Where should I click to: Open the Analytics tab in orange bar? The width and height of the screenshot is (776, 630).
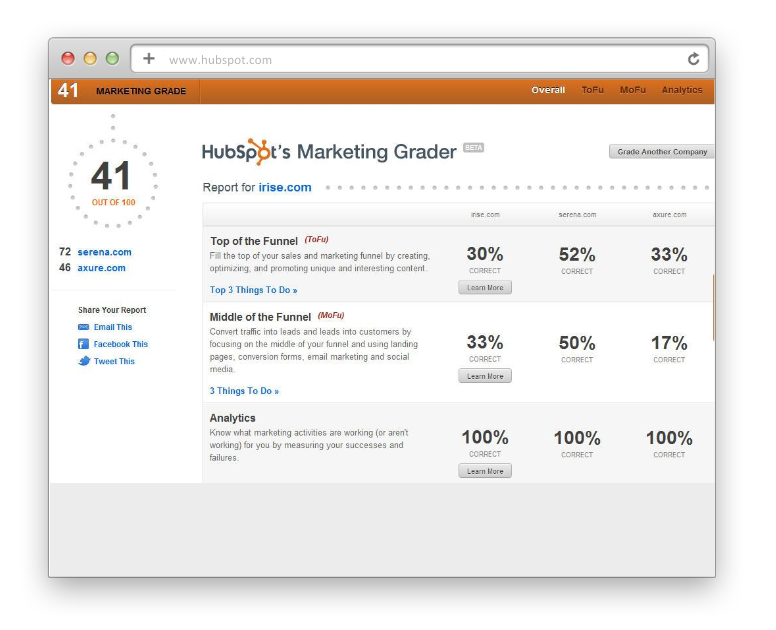coord(682,90)
